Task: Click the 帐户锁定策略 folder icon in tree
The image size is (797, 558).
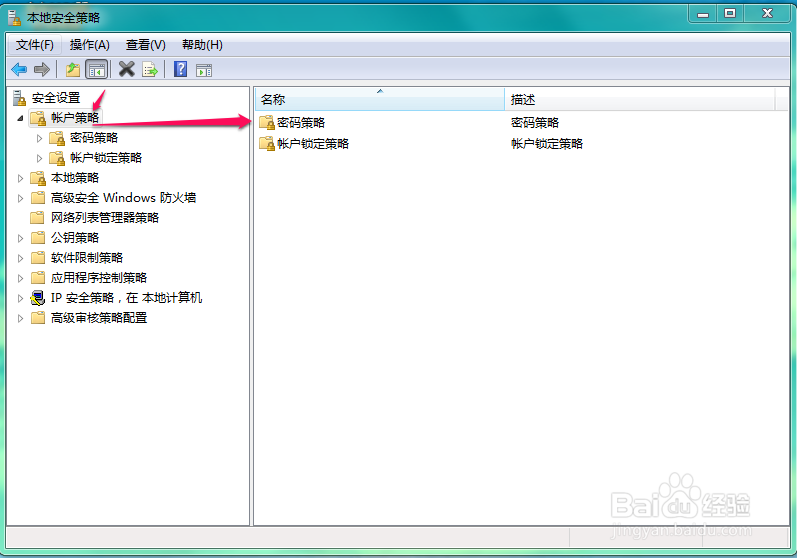Action: 57,158
